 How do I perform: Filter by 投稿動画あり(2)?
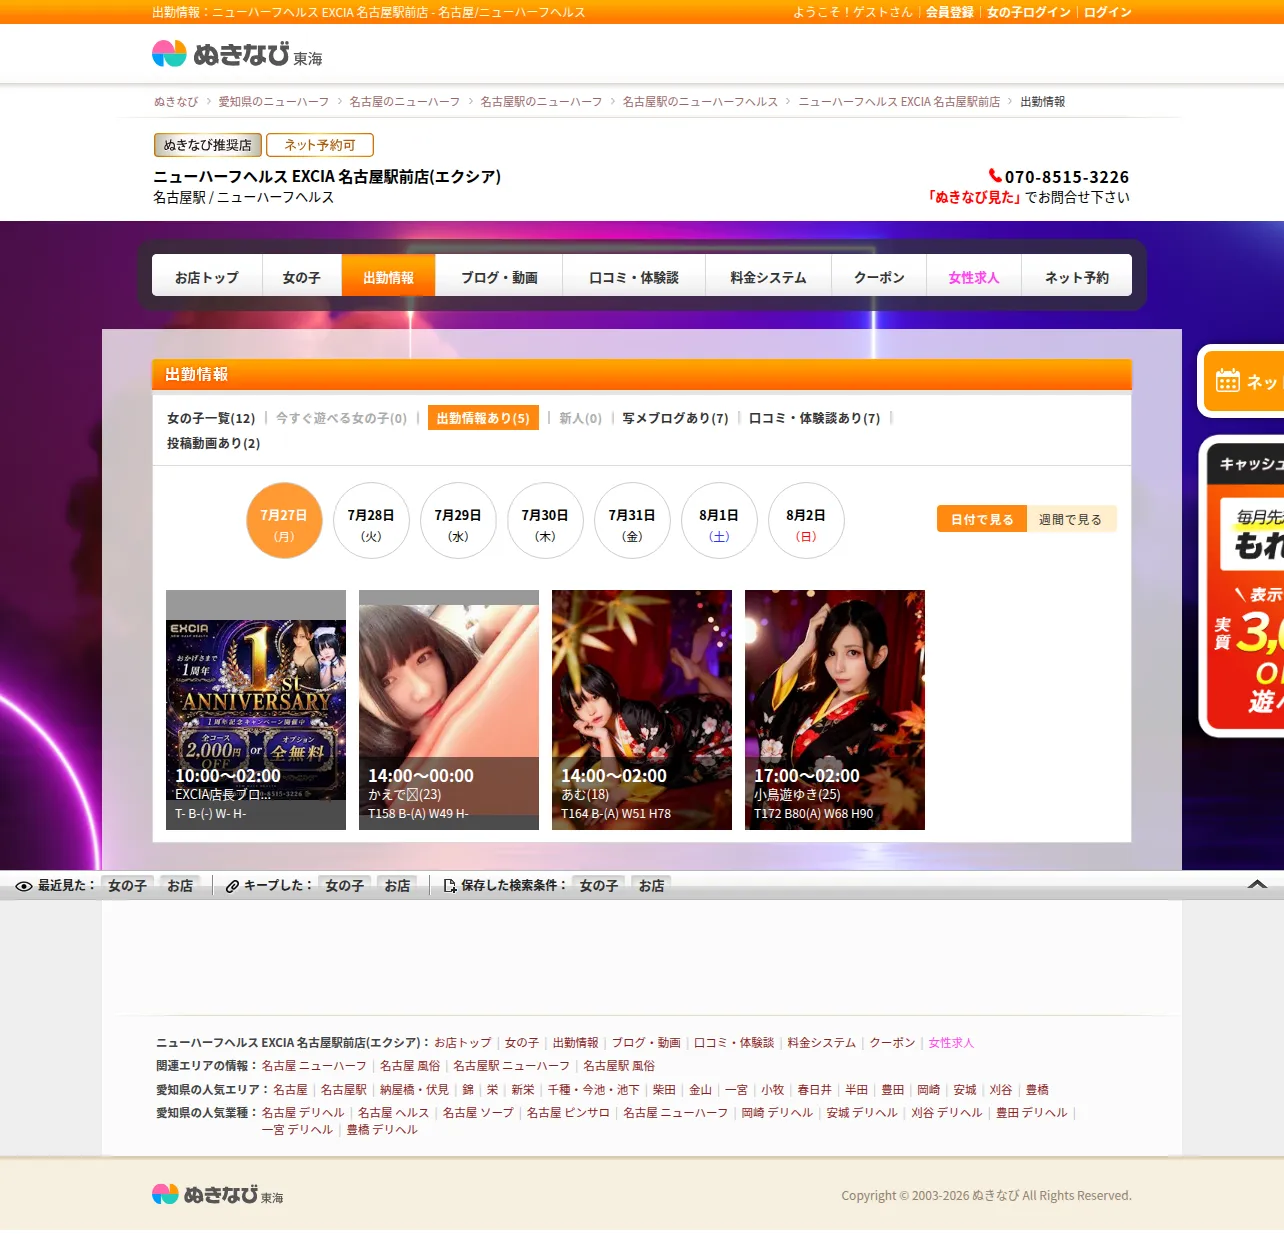213,443
